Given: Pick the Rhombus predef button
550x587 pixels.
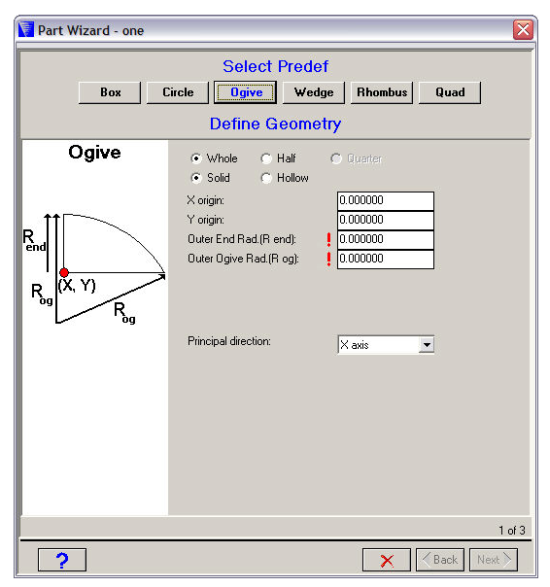Looking at the screenshot, I should pyautogui.click(x=382, y=92).
